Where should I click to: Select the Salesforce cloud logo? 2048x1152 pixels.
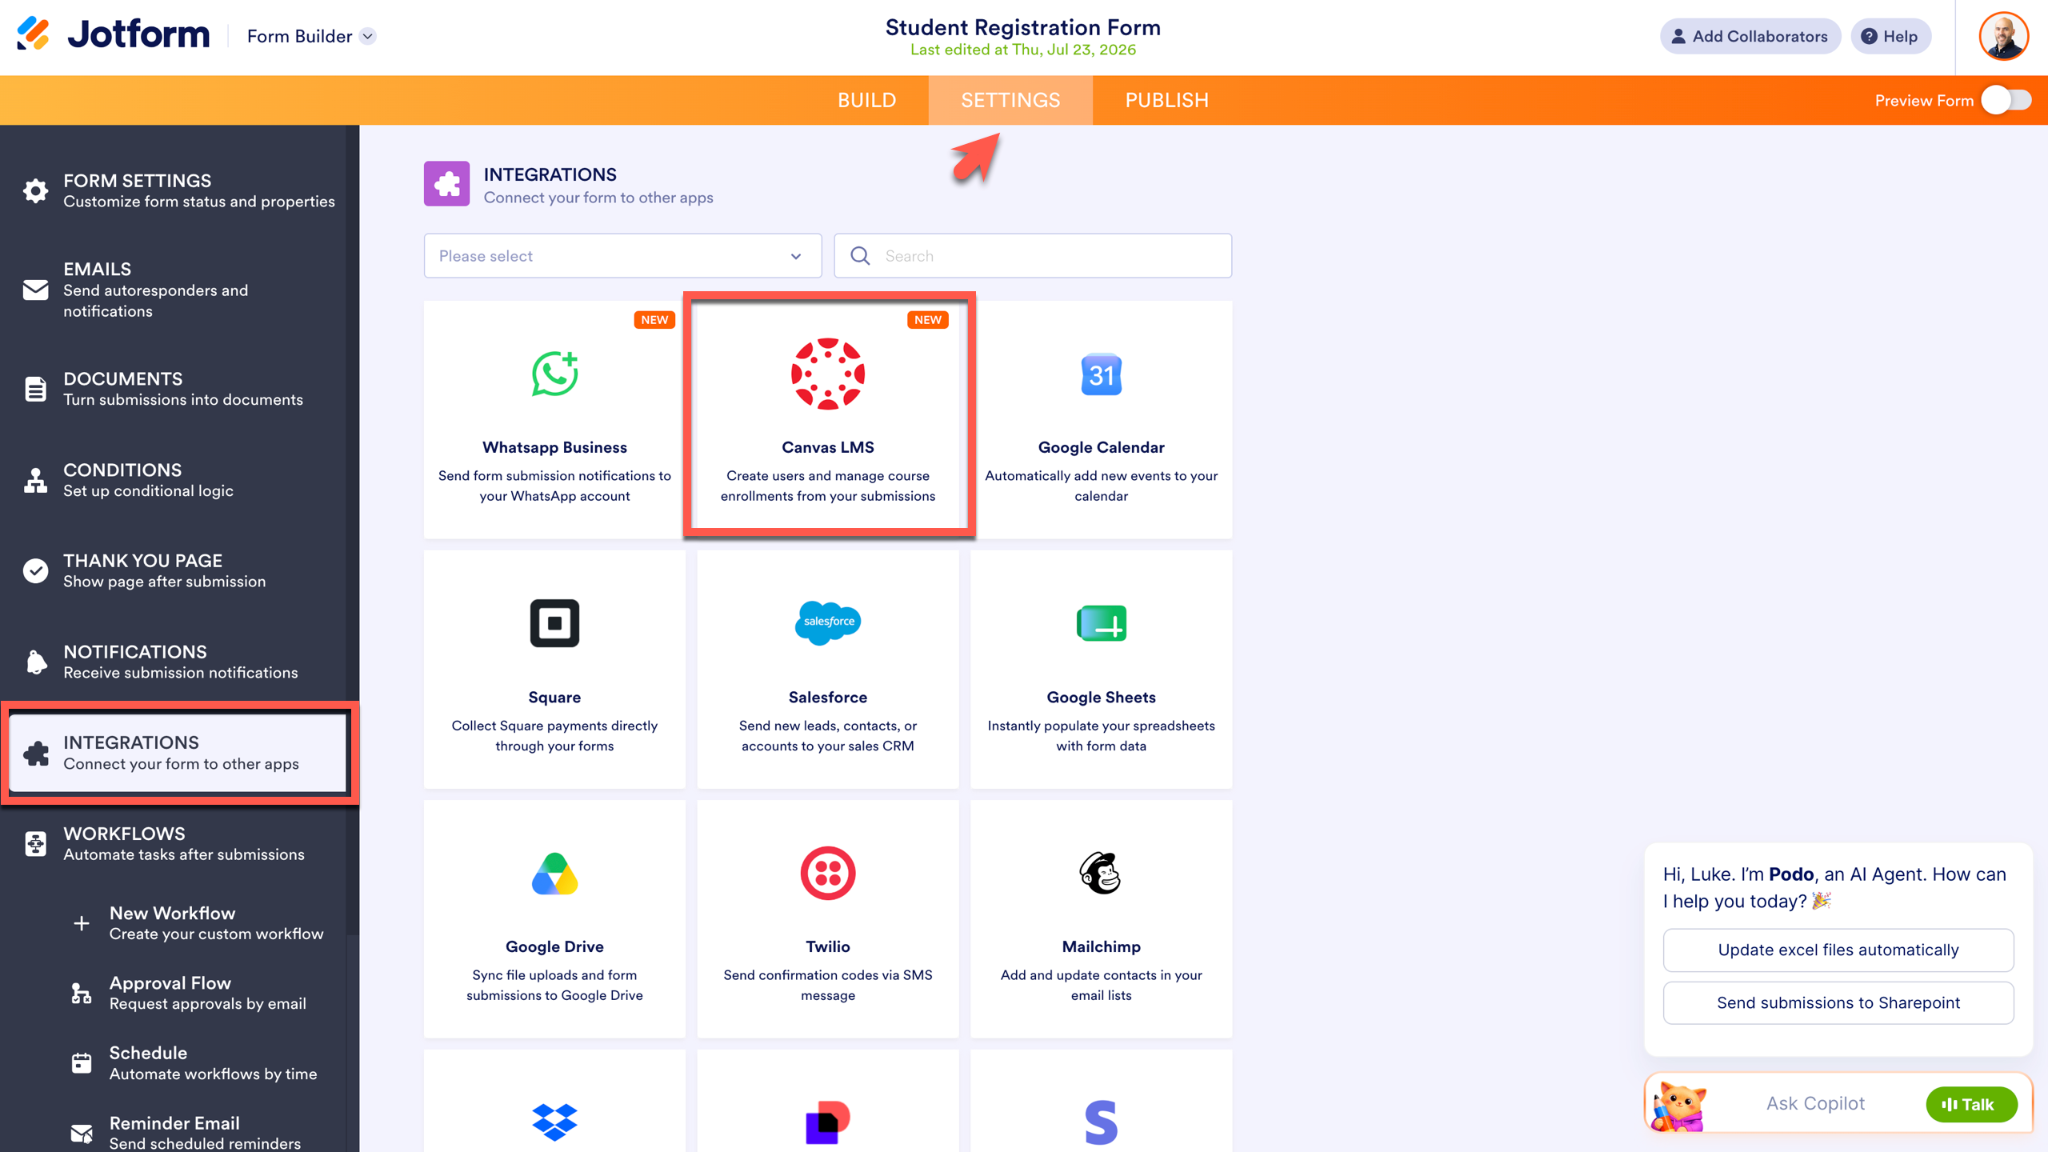tap(828, 622)
